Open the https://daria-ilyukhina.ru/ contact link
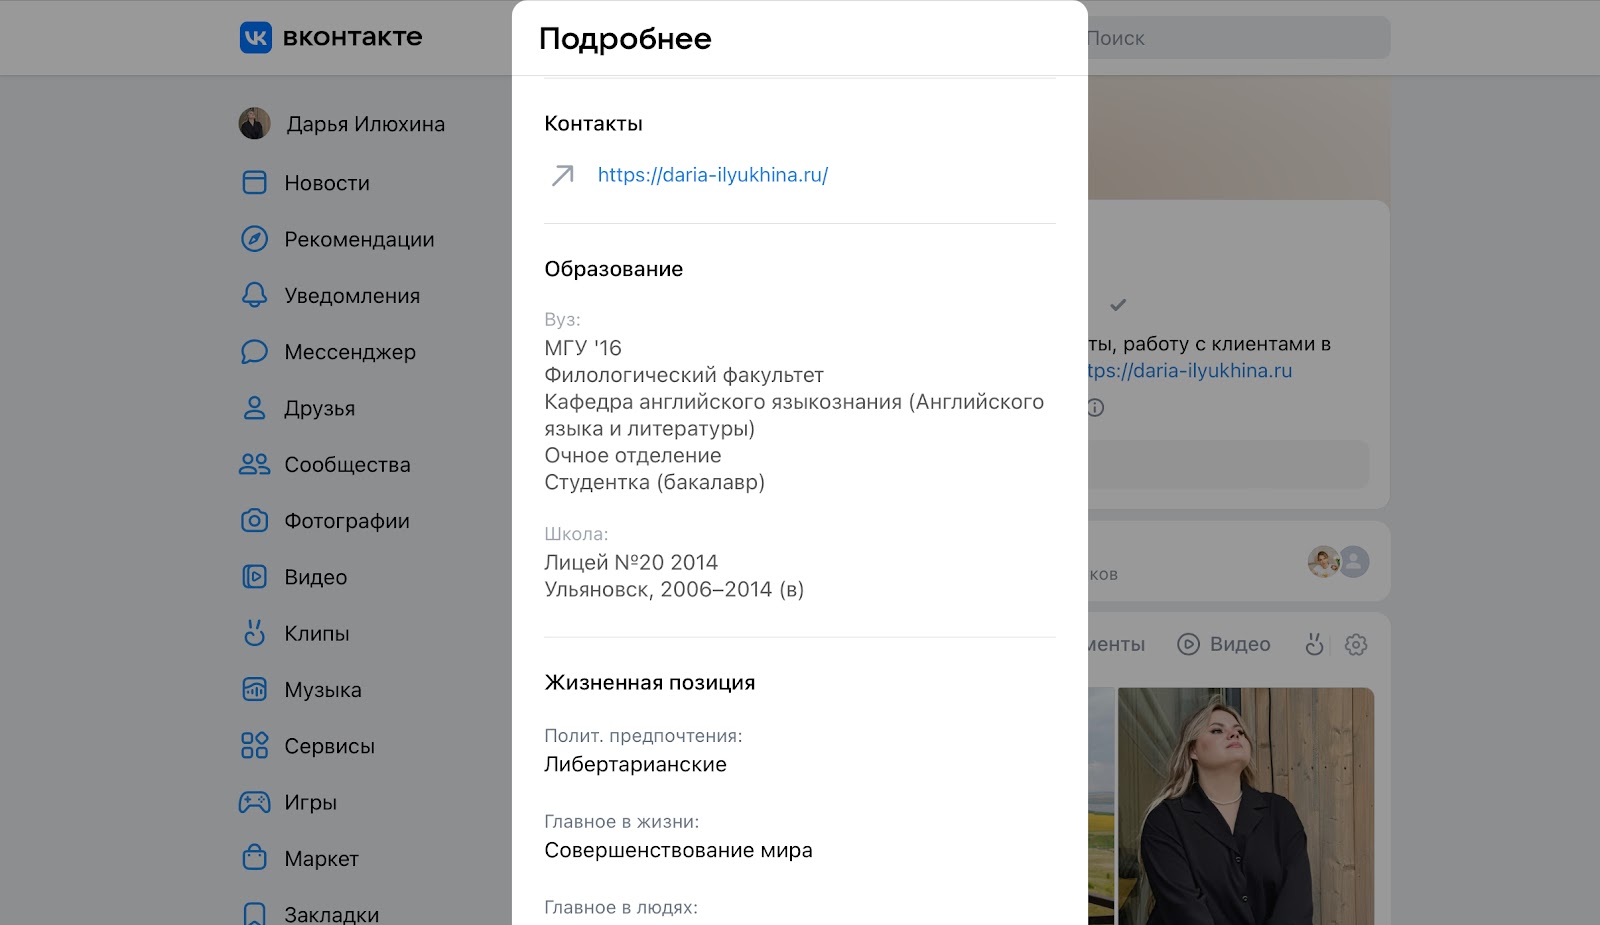This screenshot has width=1600, height=925. click(x=712, y=174)
